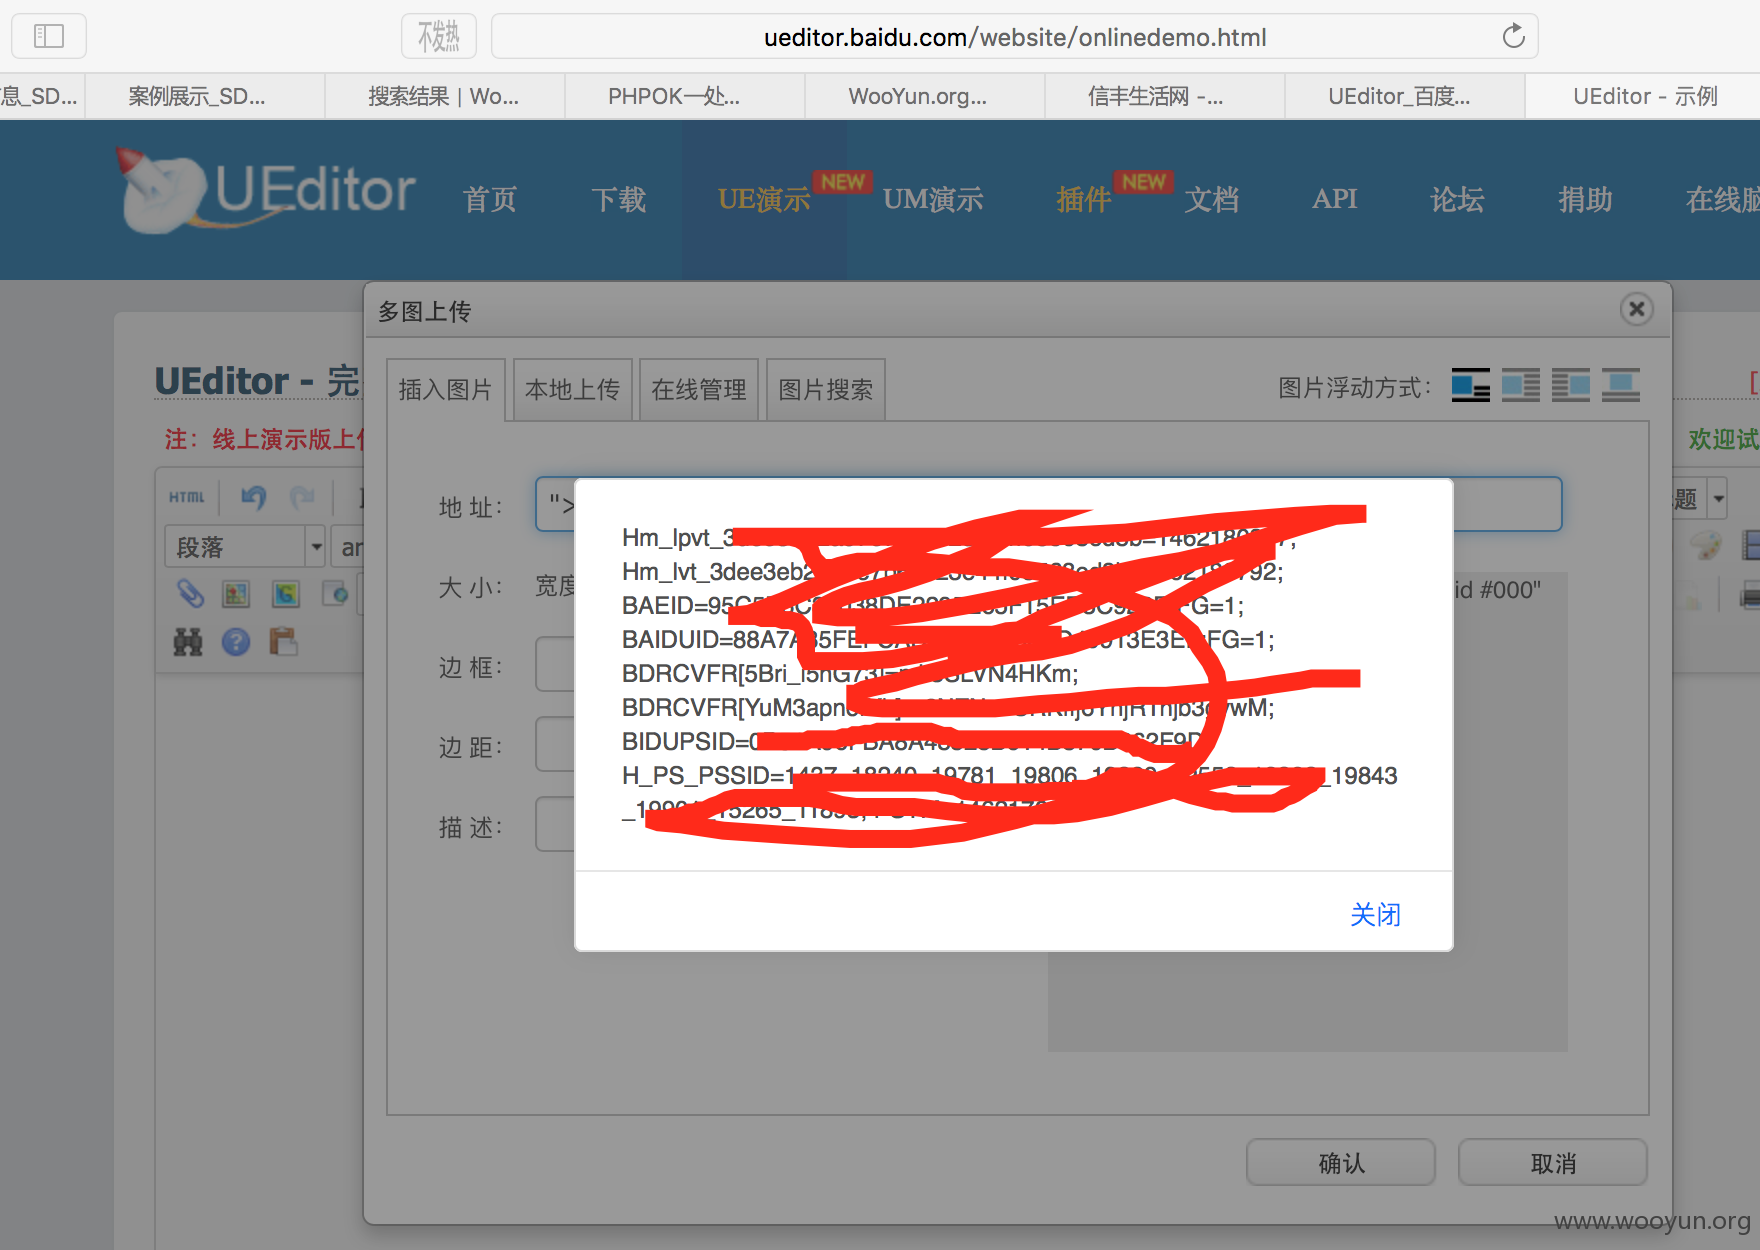The height and width of the screenshot is (1250, 1760).
Task: Open the 段落 paragraph format dropdown
Action: pyautogui.click(x=245, y=547)
